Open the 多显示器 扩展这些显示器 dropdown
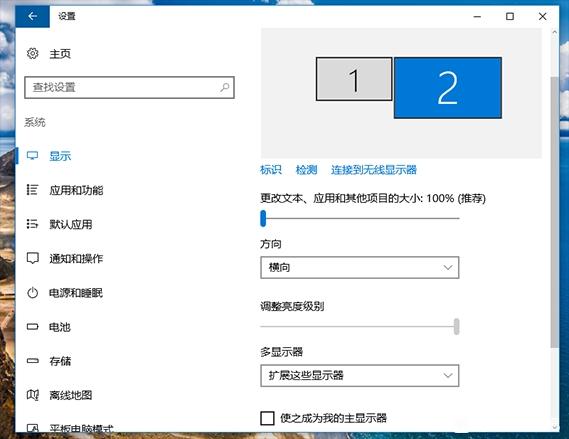Image resolution: width=569 pixels, height=439 pixels. (x=360, y=376)
